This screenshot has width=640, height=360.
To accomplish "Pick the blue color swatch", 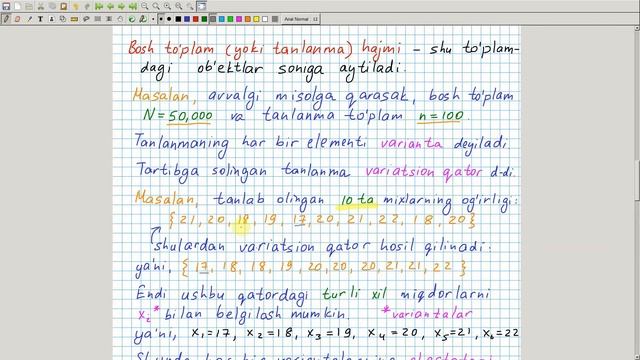I will 187,19.
